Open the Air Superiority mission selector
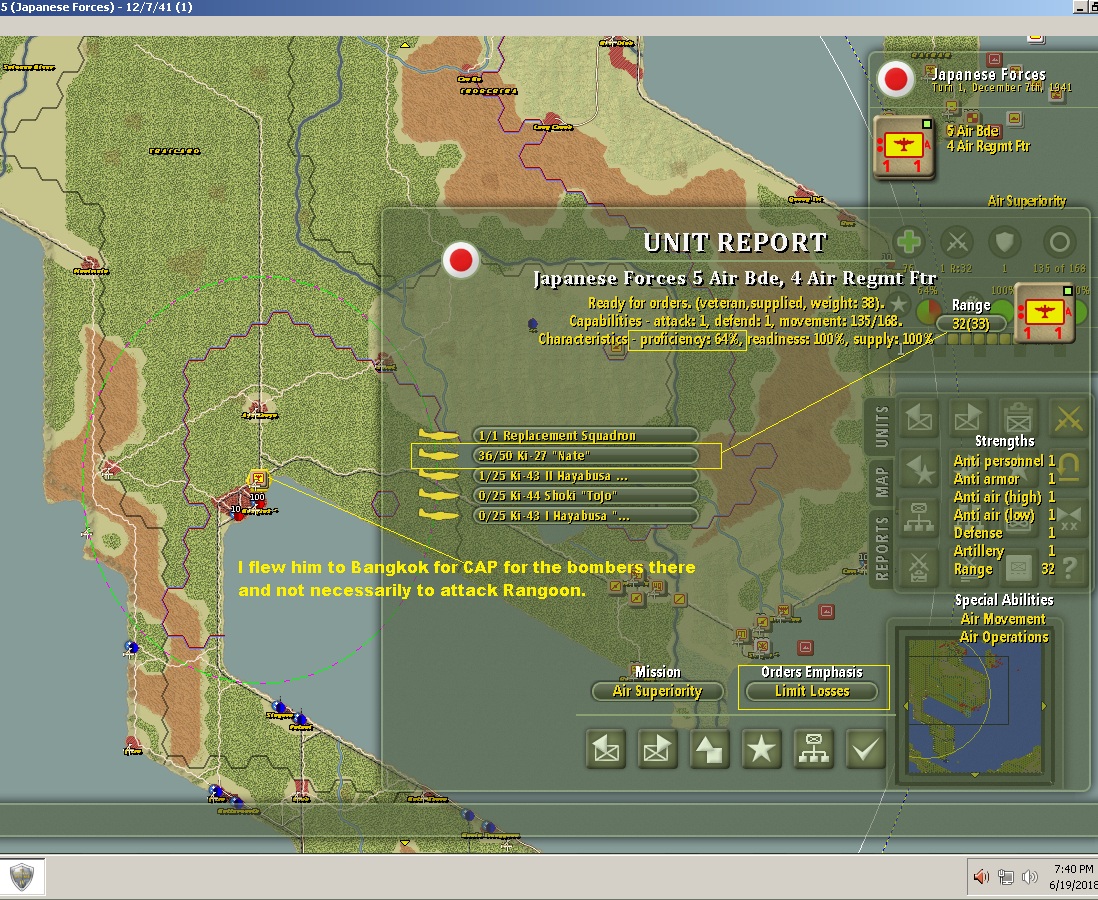1098x900 pixels. [657, 691]
